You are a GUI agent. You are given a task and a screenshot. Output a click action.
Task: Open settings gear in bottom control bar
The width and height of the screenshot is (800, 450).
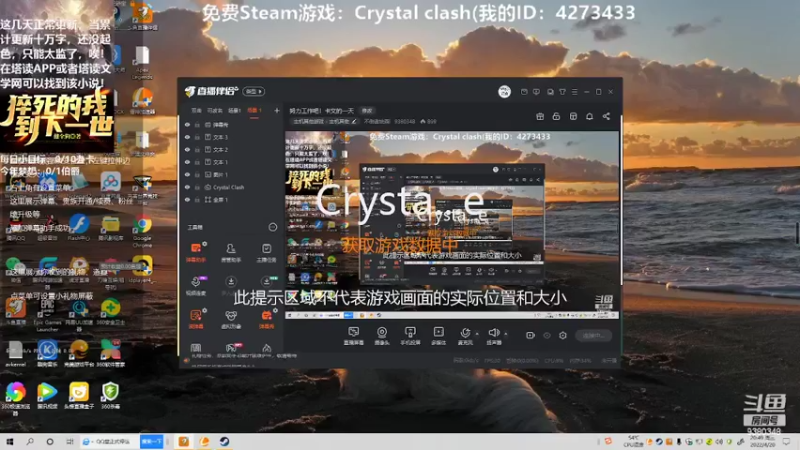tap(563, 335)
